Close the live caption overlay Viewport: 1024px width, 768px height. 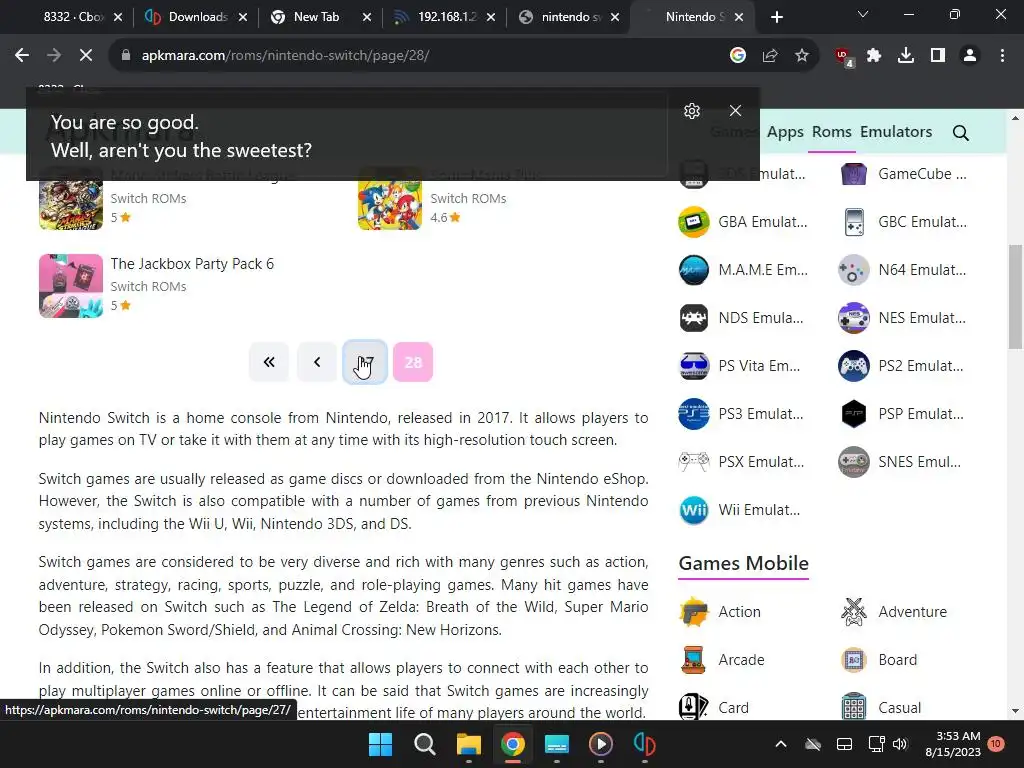pos(735,111)
